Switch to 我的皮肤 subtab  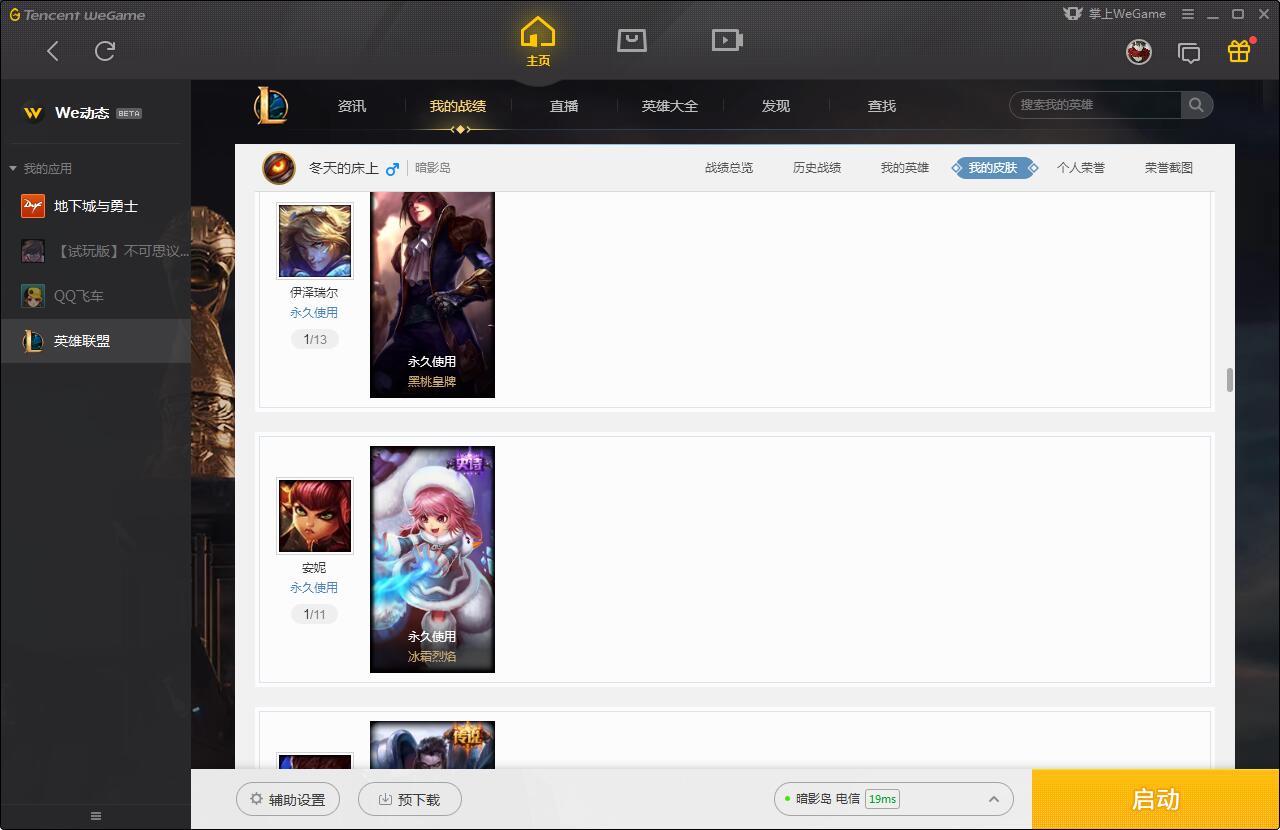click(x=993, y=168)
